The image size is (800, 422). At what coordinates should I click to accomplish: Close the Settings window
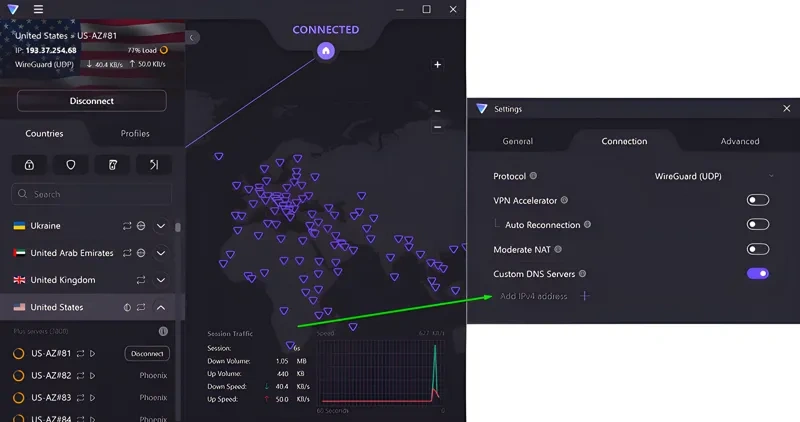(786, 108)
